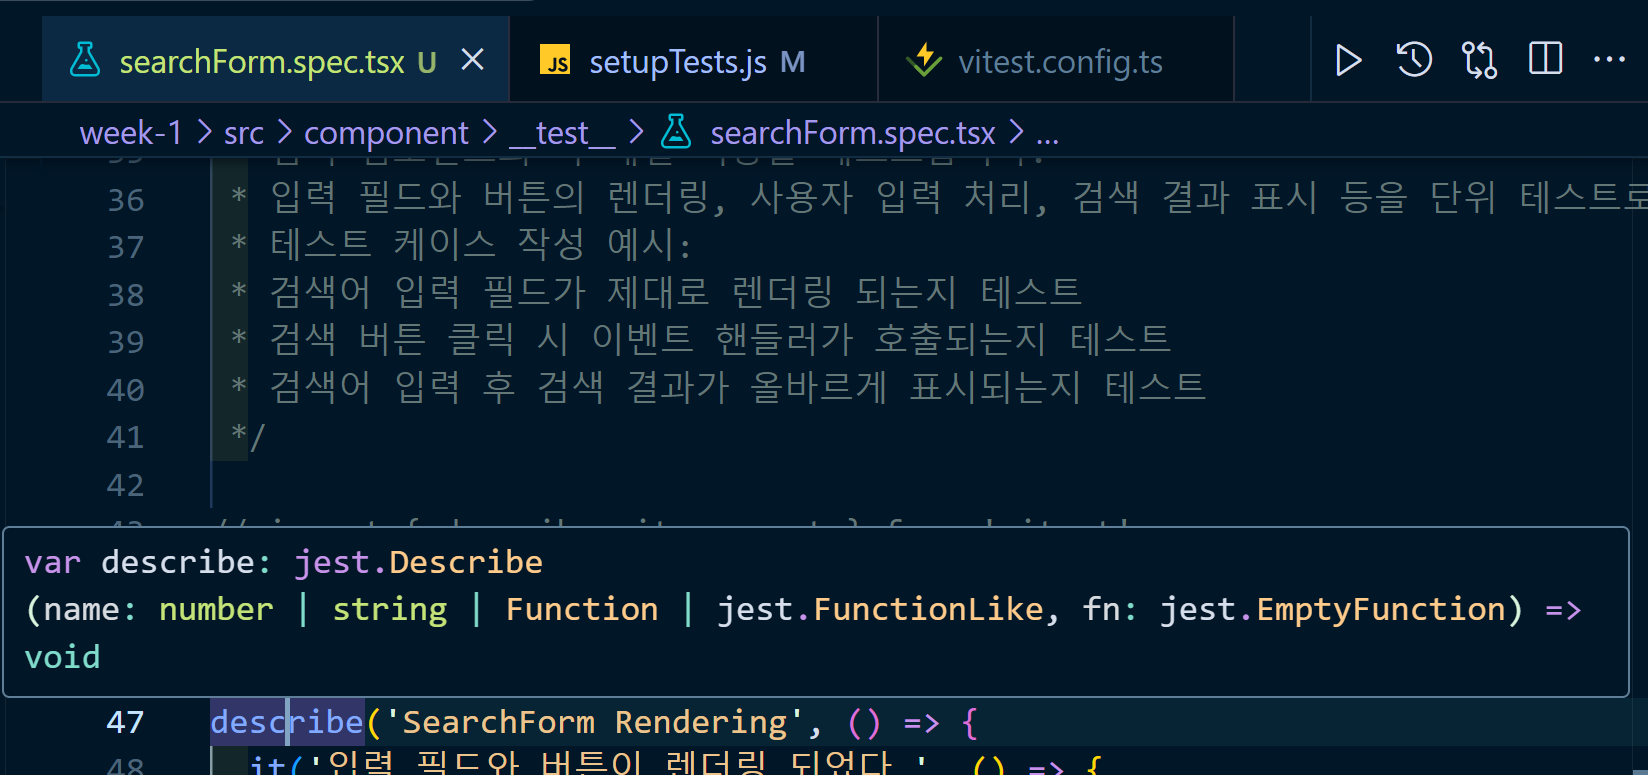Split the editor to the right
The image size is (1648, 775).
point(1545,59)
